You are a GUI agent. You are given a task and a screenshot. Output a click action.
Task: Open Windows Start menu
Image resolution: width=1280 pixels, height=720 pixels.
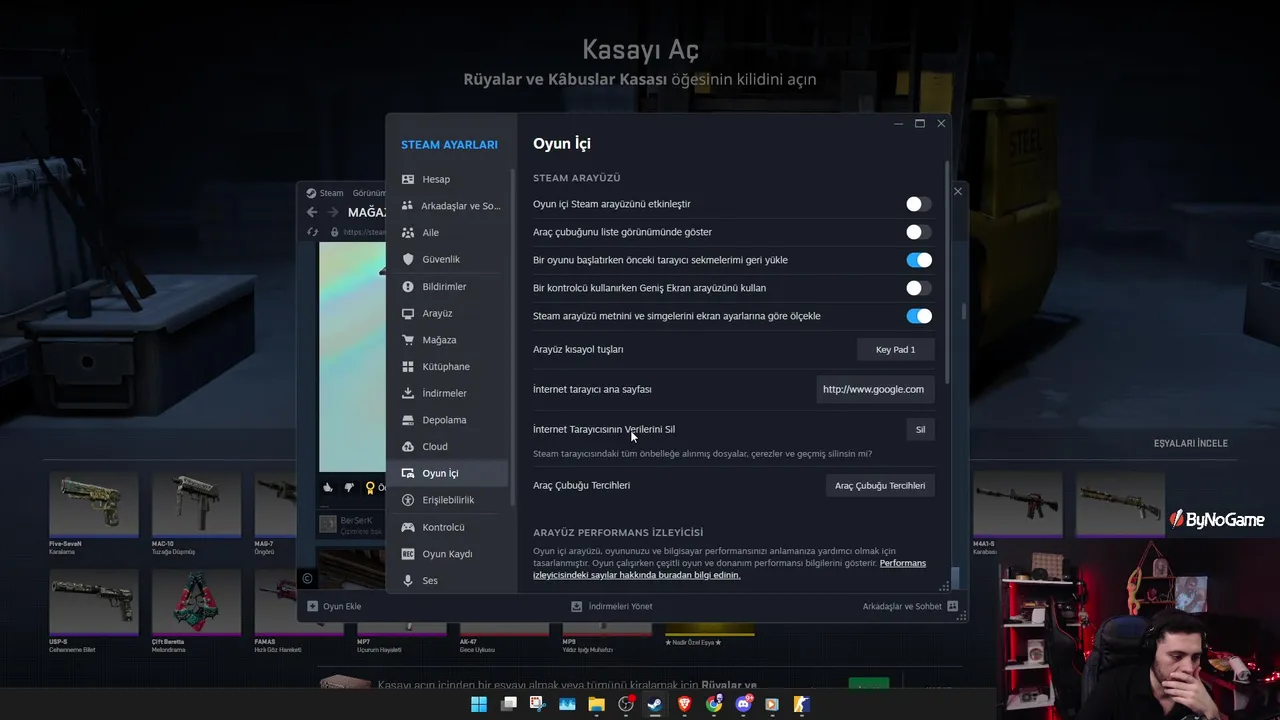point(479,704)
